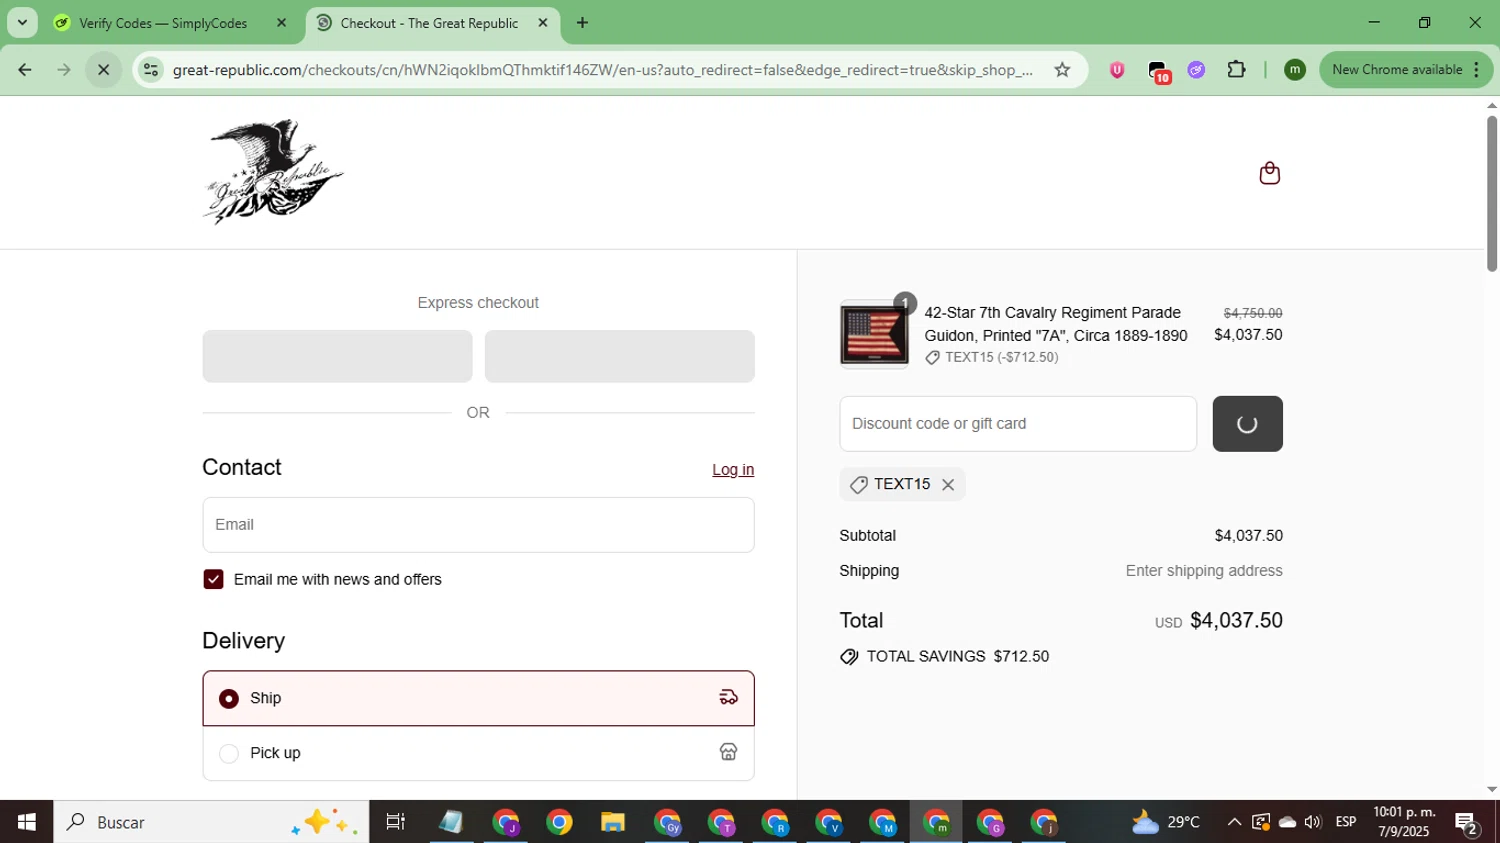Click the forward navigation arrow
The image size is (1500, 843).
click(64, 70)
